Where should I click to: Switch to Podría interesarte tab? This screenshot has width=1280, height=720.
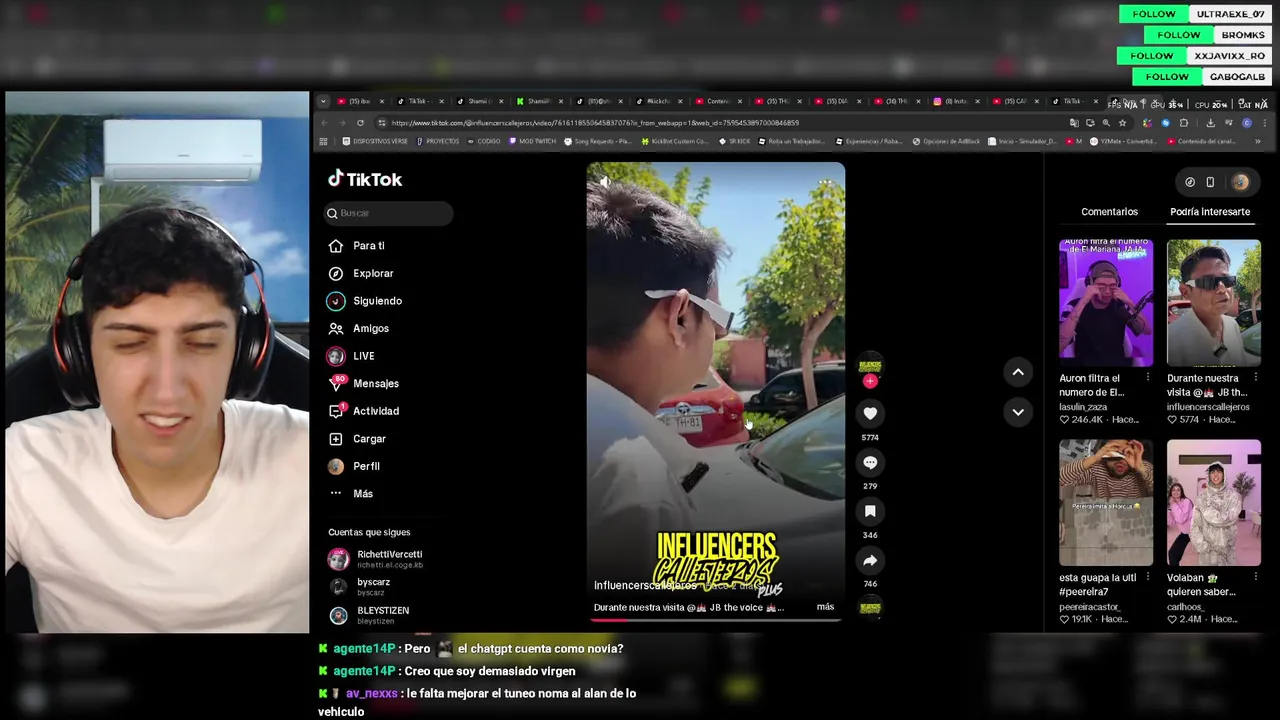(x=1210, y=212)
